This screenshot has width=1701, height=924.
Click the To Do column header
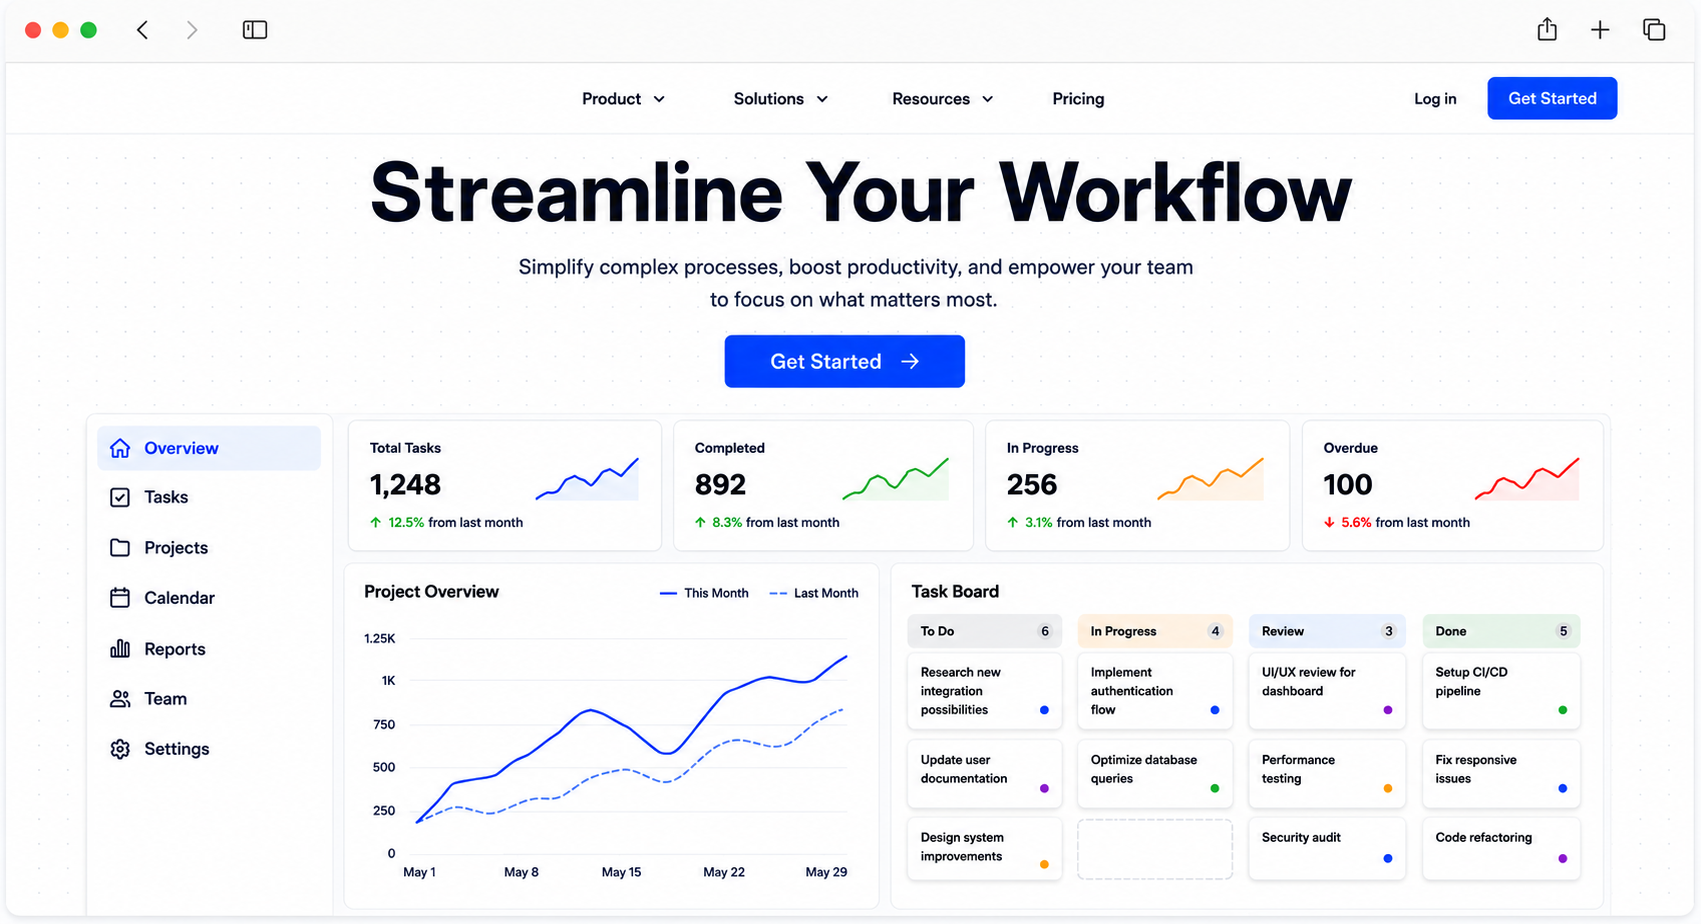click(985, 631)
